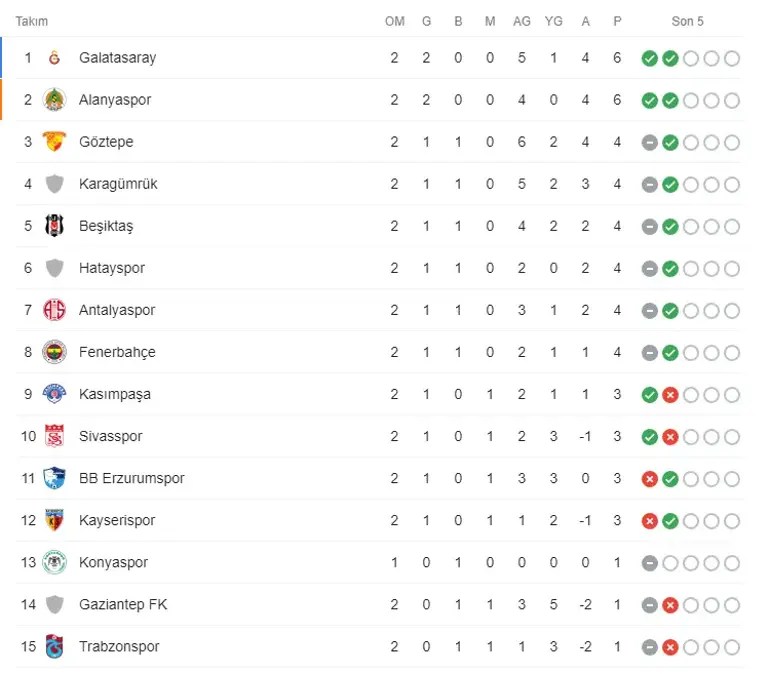Open the Hatayspor team name link
The width and height of the screenshot is (770, 674).
coord(112,268)
